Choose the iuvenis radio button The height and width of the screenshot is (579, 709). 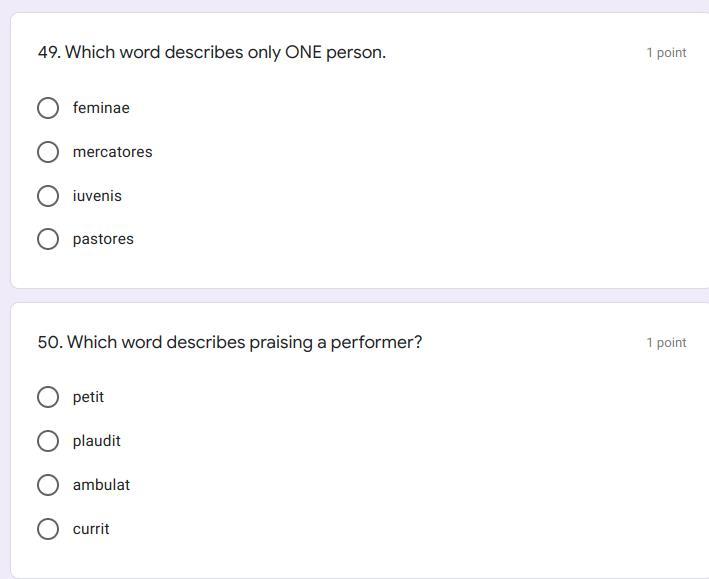click(x=48, y=196)
